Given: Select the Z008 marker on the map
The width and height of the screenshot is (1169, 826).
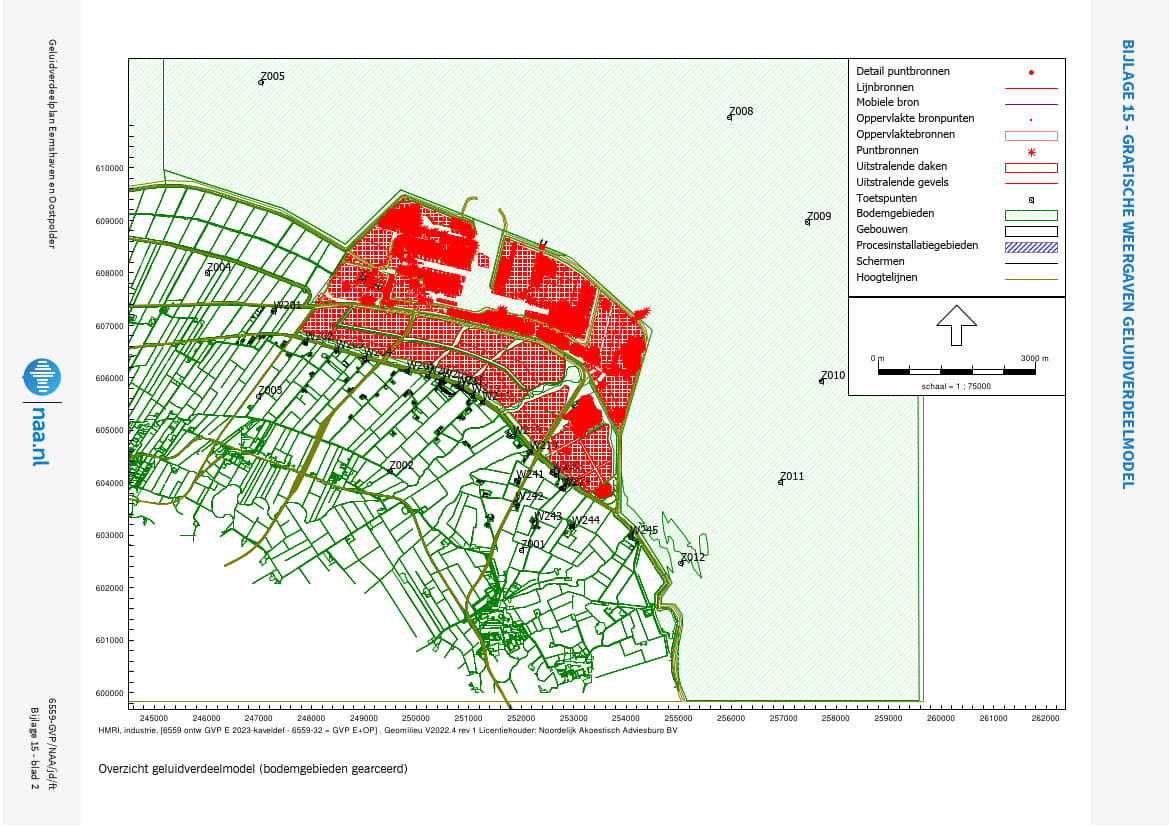Looking at the screenshot, I should [x=730, y=117].
